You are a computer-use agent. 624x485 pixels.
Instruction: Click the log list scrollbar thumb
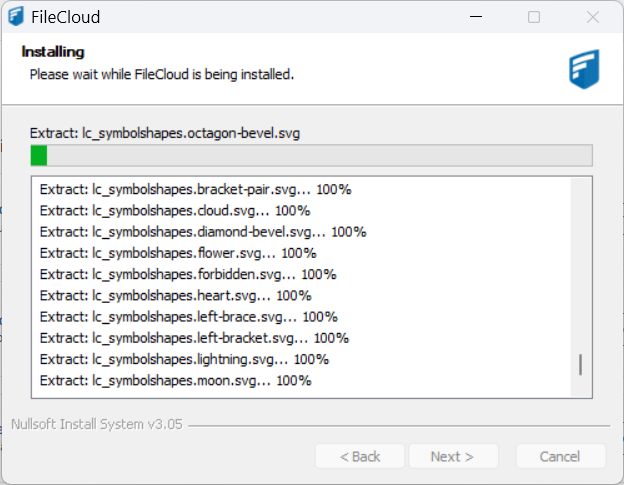click(x=580, y=363)
